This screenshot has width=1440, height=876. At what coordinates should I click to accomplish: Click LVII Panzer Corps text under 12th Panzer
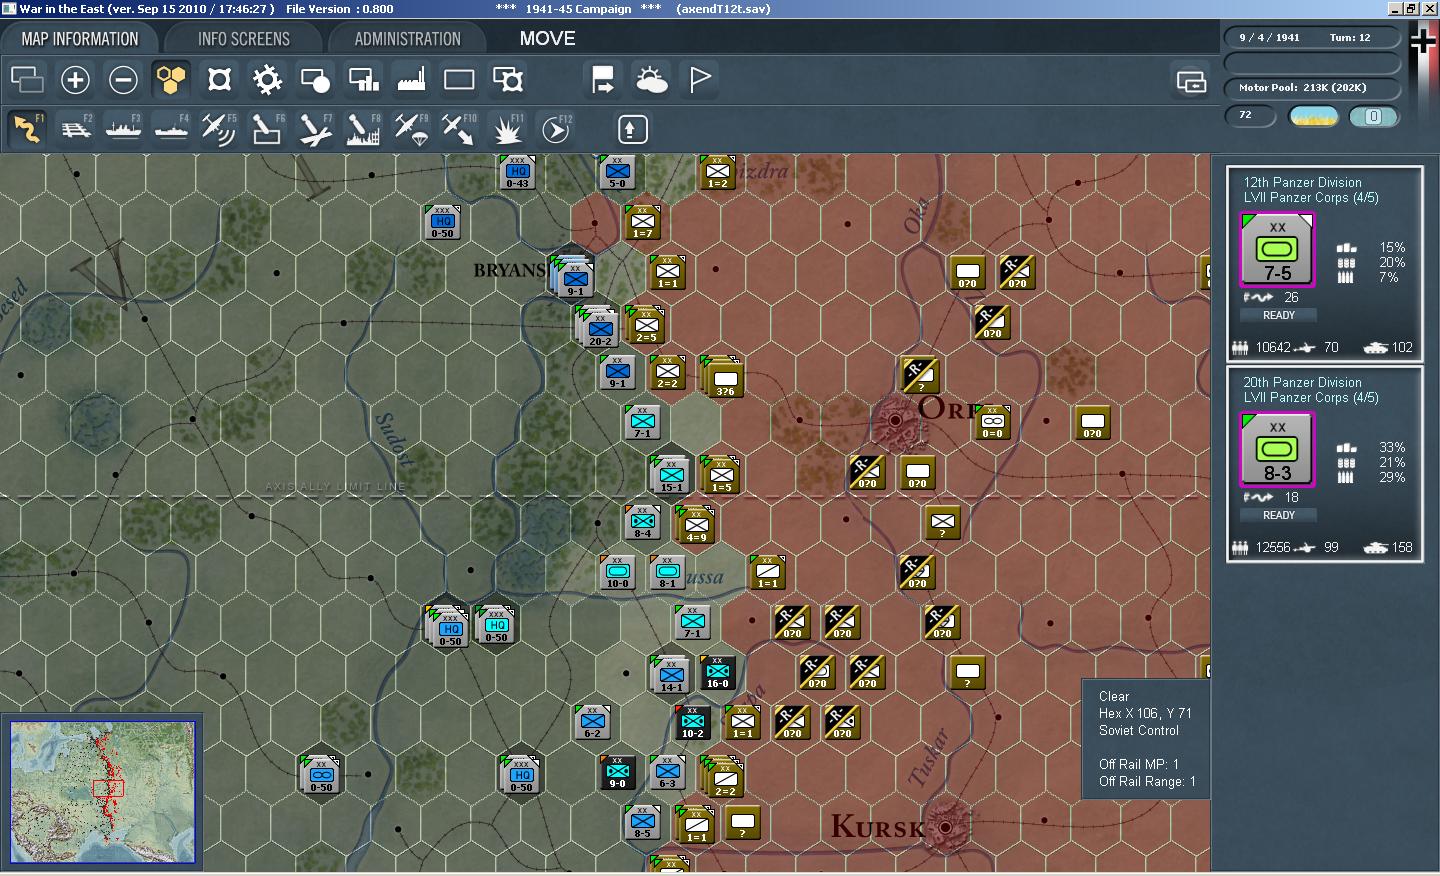tap(1311, 198)
